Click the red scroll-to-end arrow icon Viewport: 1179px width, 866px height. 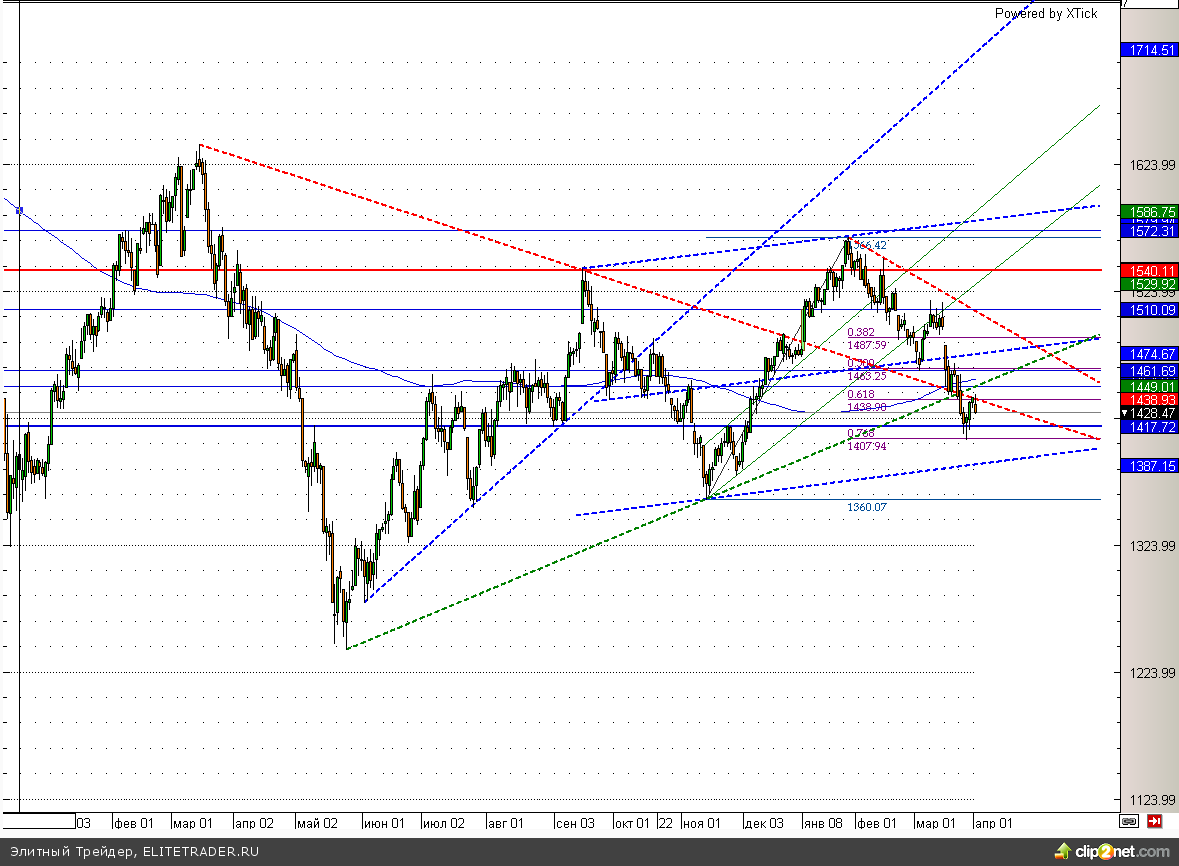pos(1154,822)
